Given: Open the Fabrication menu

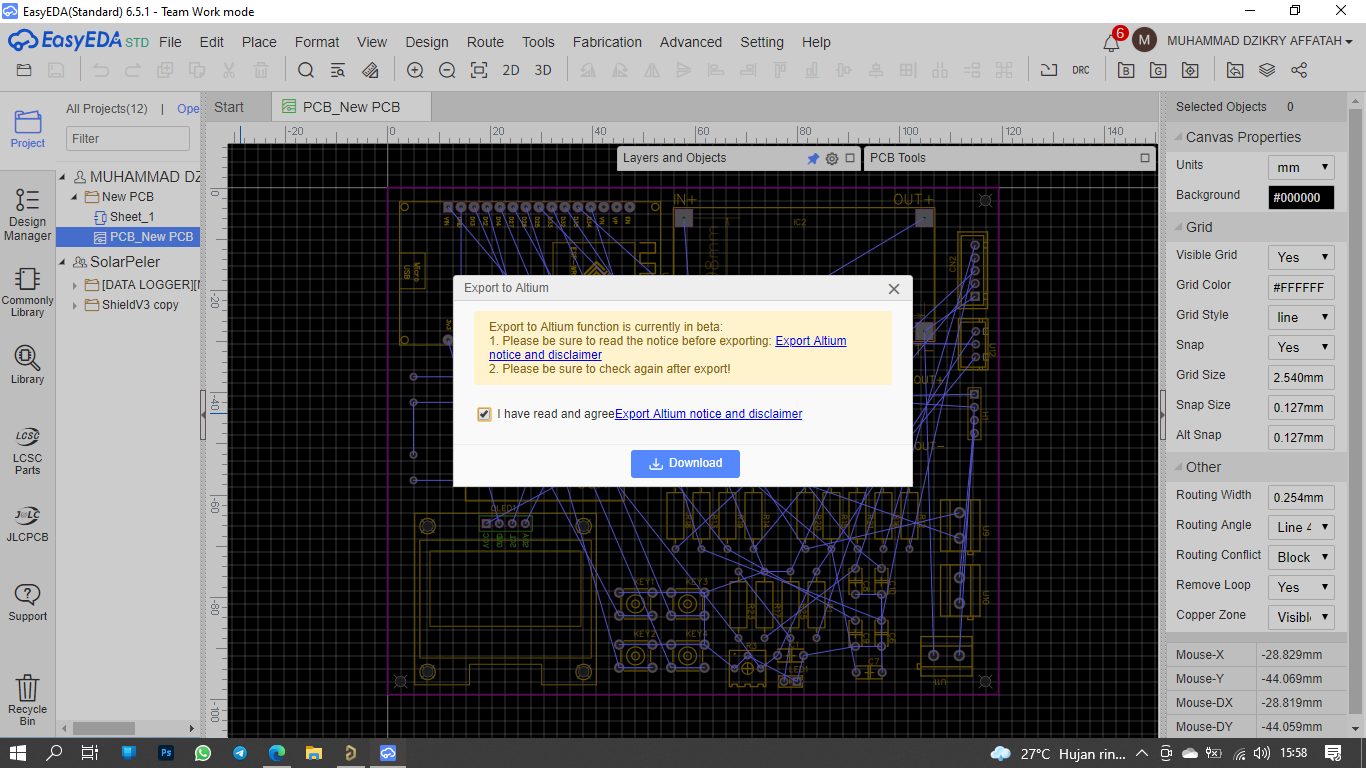Looking at the screenshot, I should 607,42.
